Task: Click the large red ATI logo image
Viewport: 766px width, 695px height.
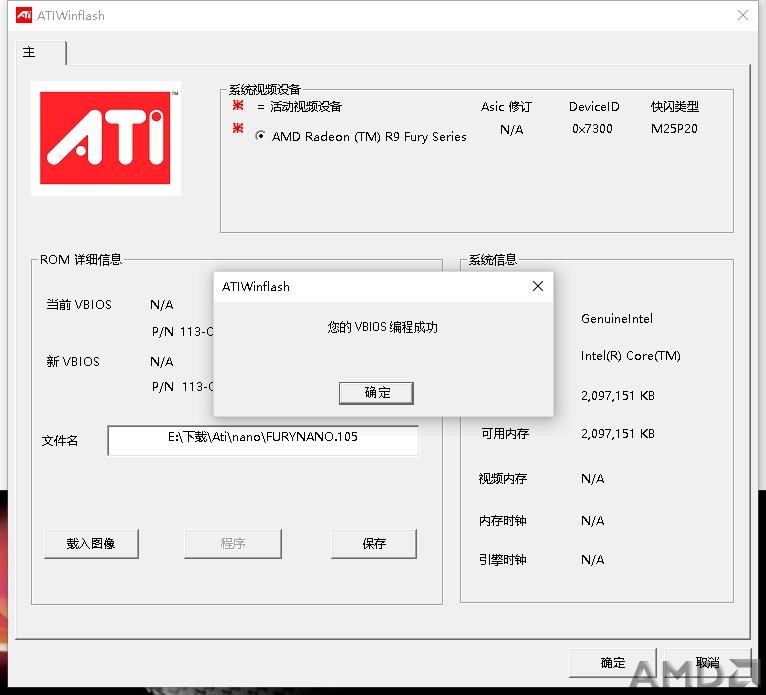Action: (x=106, y=138)
